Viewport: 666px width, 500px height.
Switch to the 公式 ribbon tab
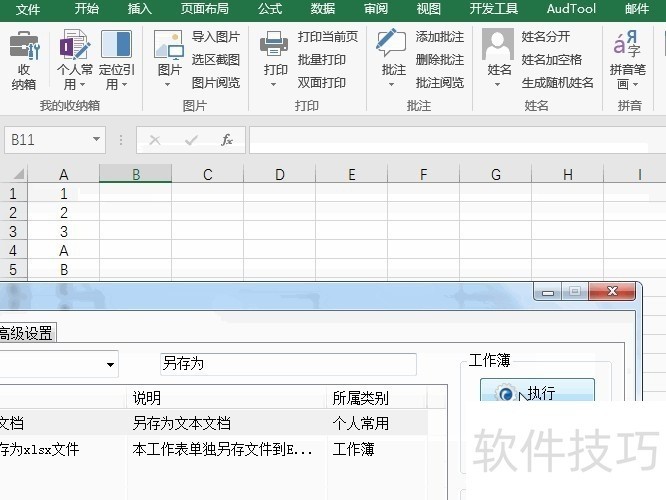tap(270, 8)
